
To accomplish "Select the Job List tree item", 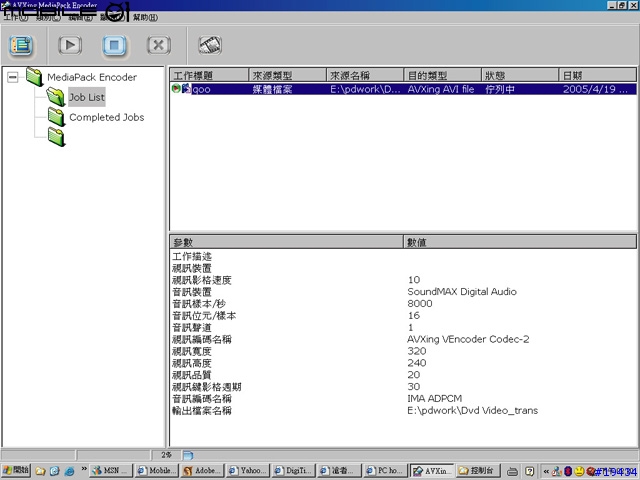I will coord(87,97).
